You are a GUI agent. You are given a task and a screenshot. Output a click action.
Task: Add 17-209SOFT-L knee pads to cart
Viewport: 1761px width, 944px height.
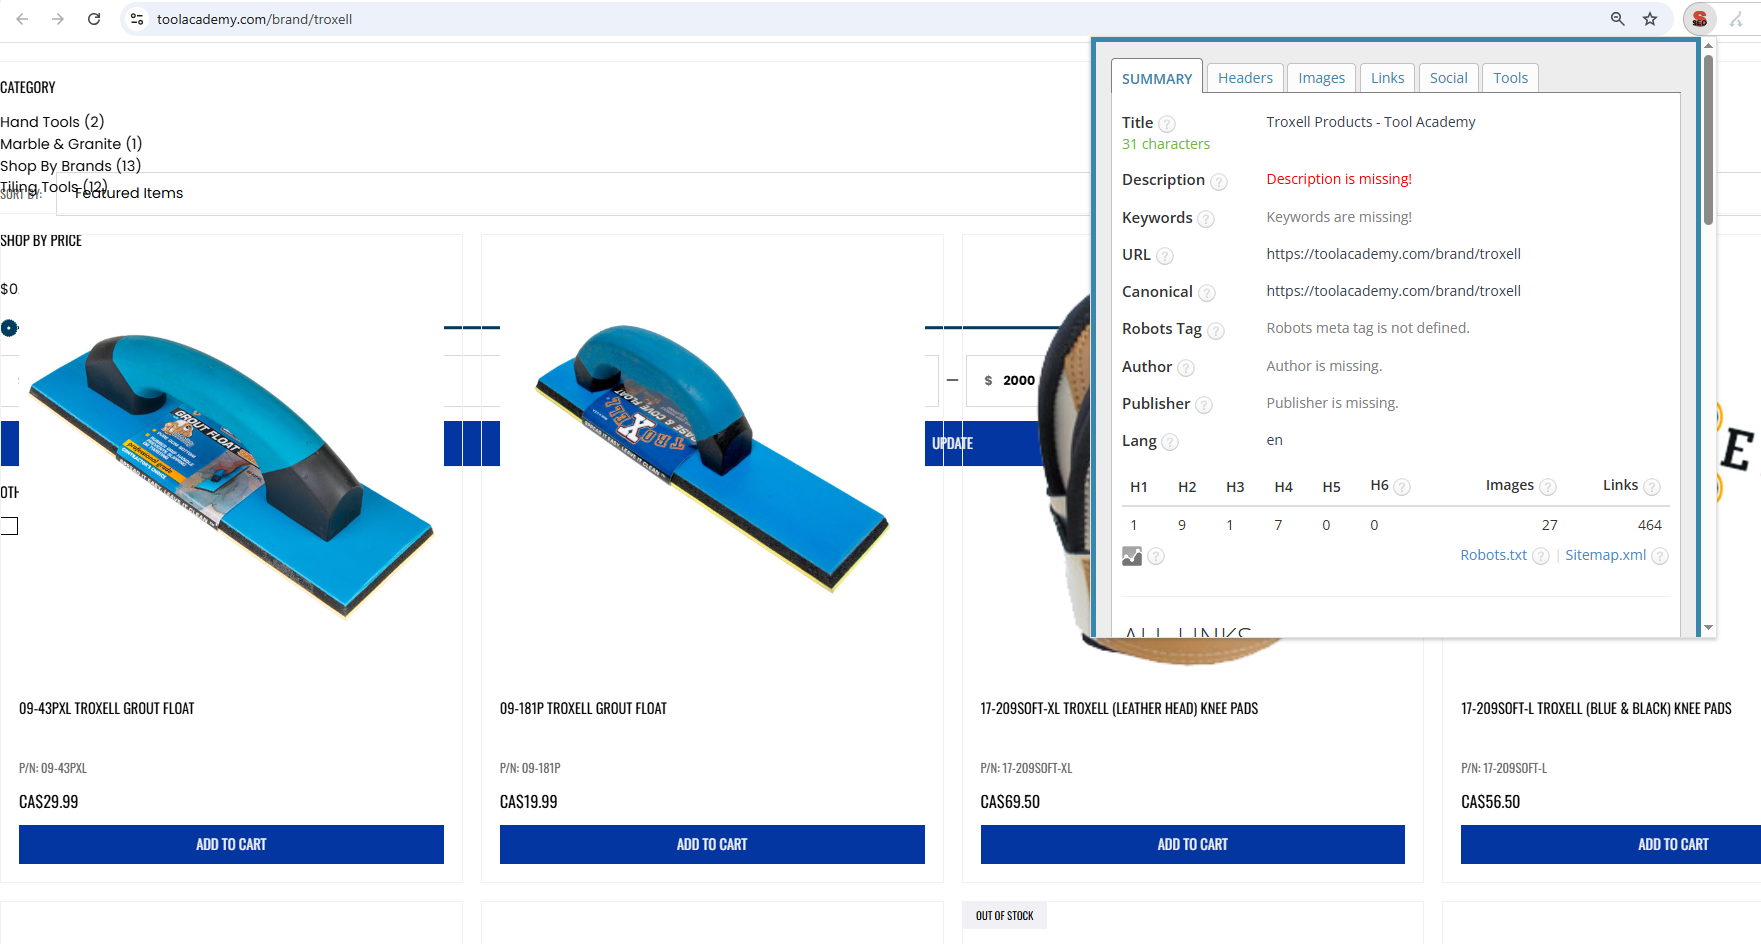1611,844
